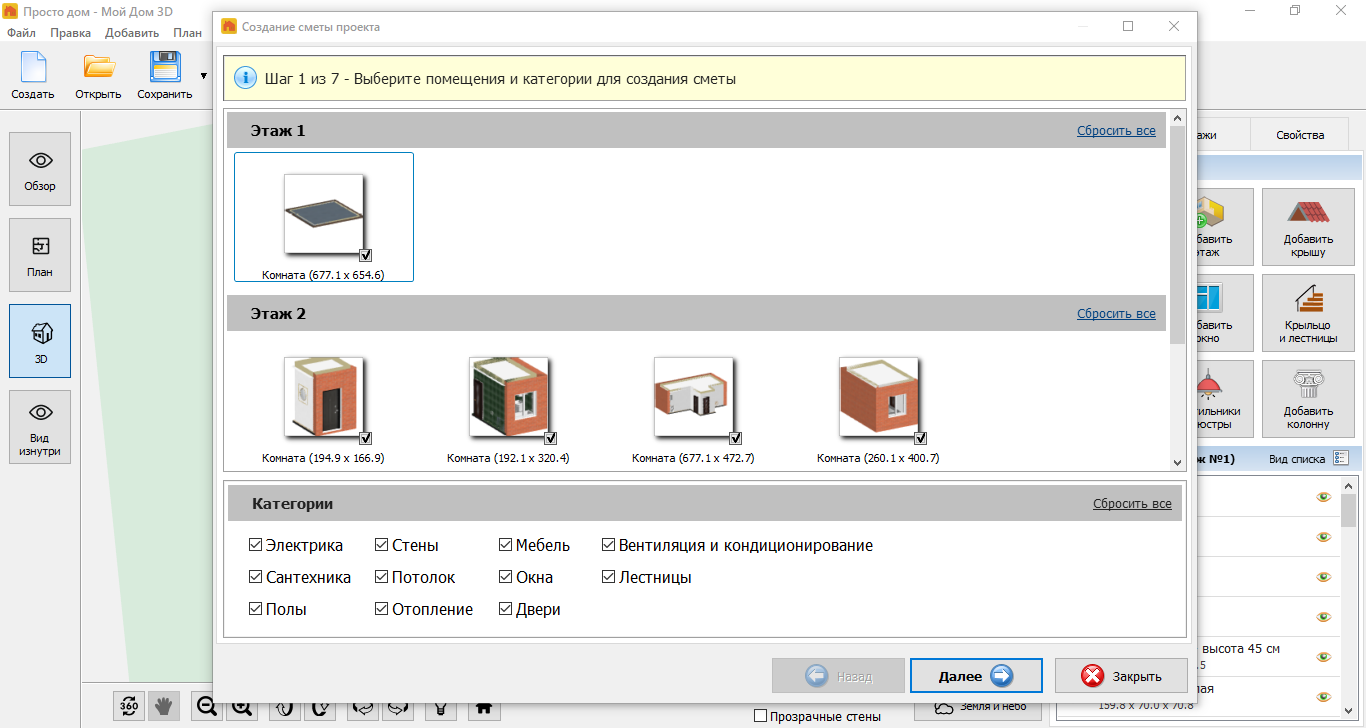Click the Создать new file icon
The width and height of the screenshot is (1366, 728).
pos(33,75)
